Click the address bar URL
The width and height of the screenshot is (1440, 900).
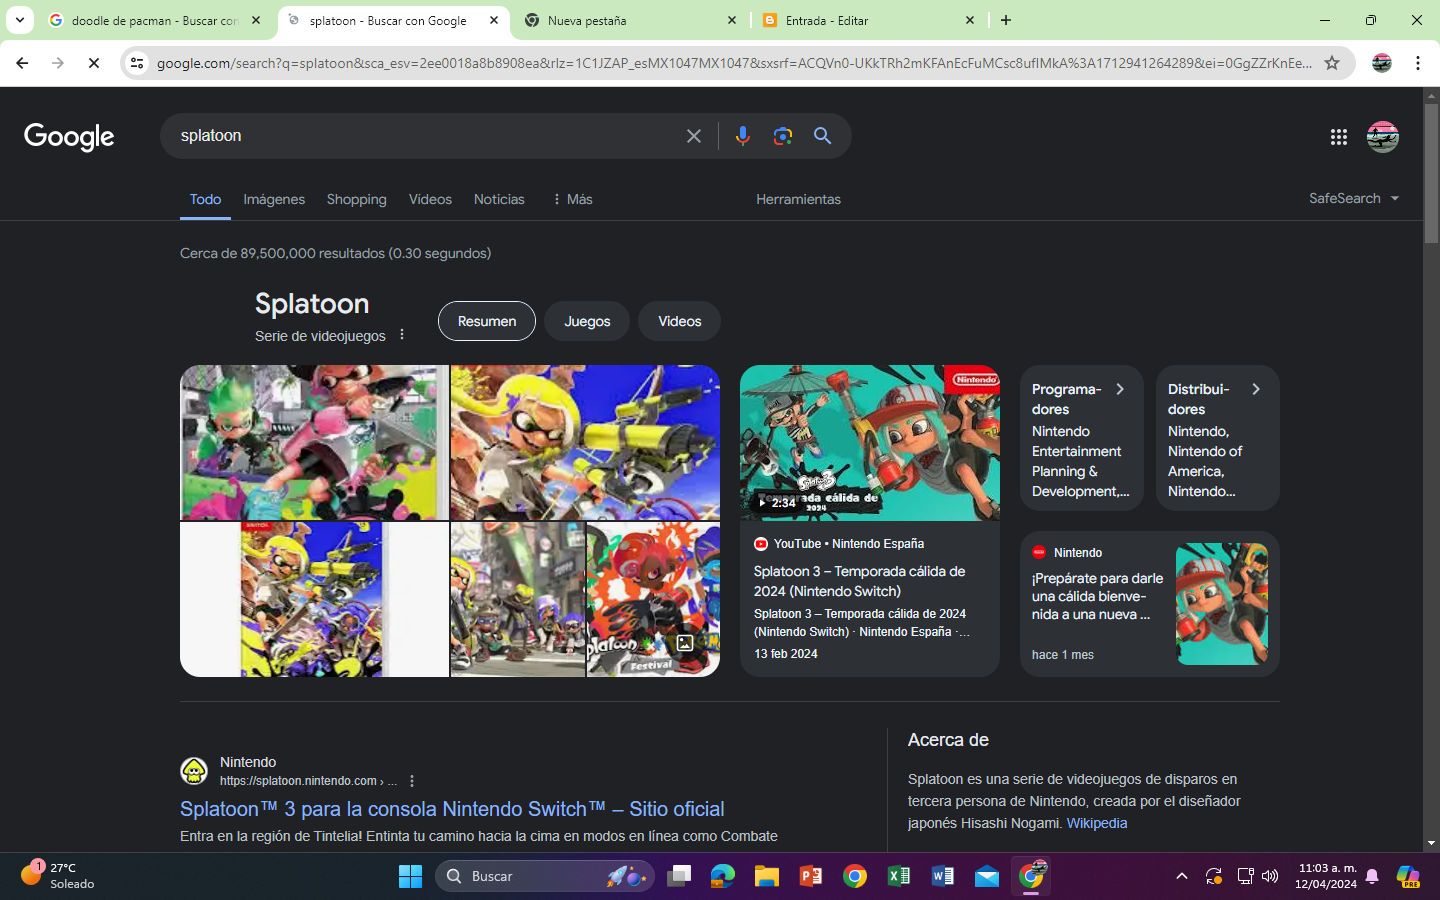(x=734, y=63)
